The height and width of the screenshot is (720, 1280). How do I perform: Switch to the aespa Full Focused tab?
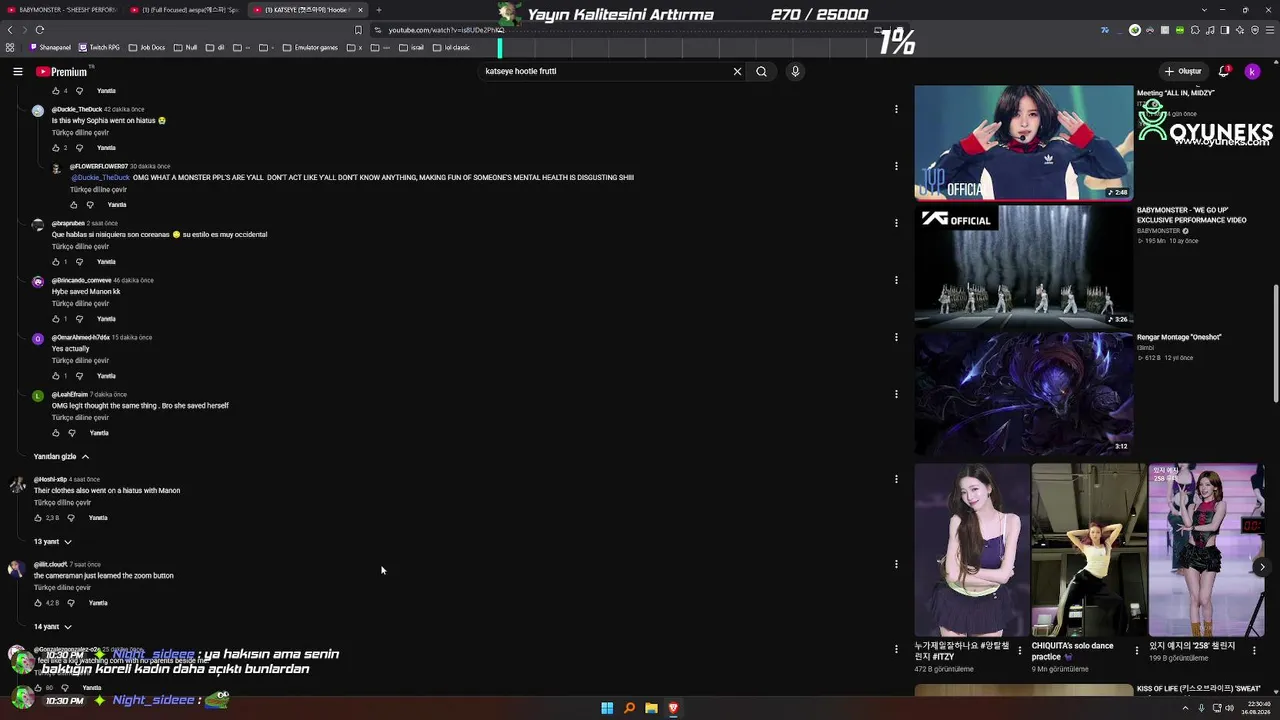(187, 10)
